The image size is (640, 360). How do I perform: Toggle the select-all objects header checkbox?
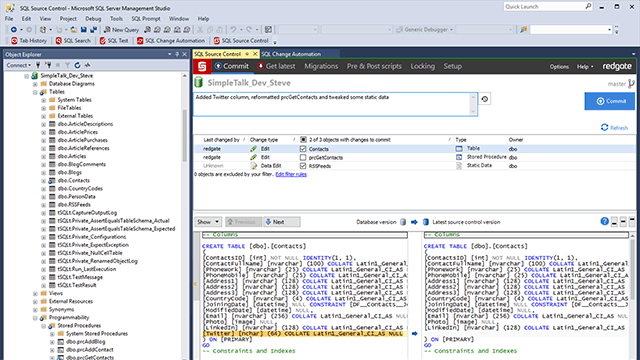[303, 140]
